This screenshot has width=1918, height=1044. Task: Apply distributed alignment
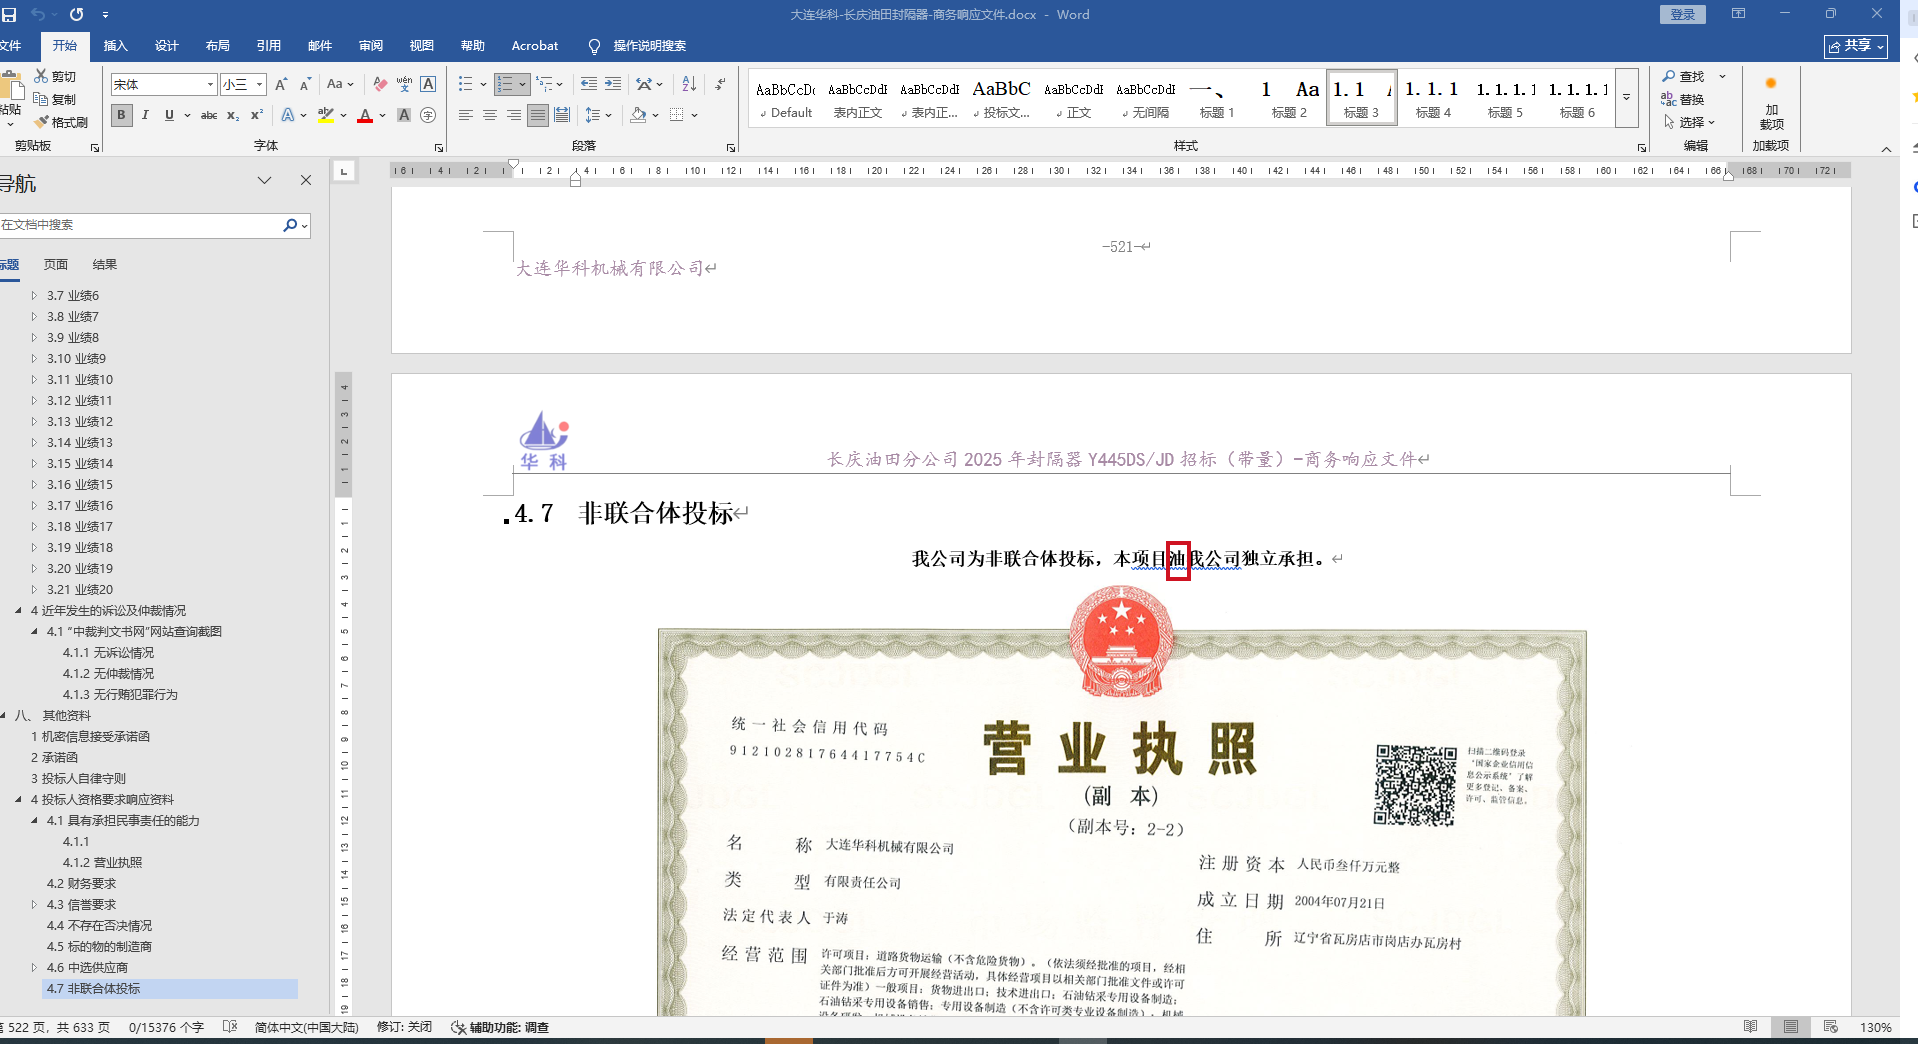562,115
